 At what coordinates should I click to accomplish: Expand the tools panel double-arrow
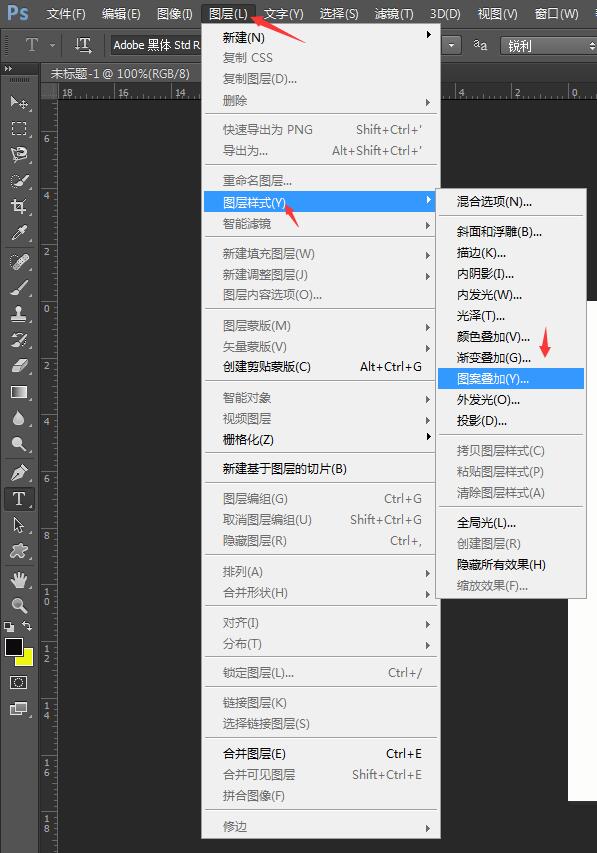point(8,69)
